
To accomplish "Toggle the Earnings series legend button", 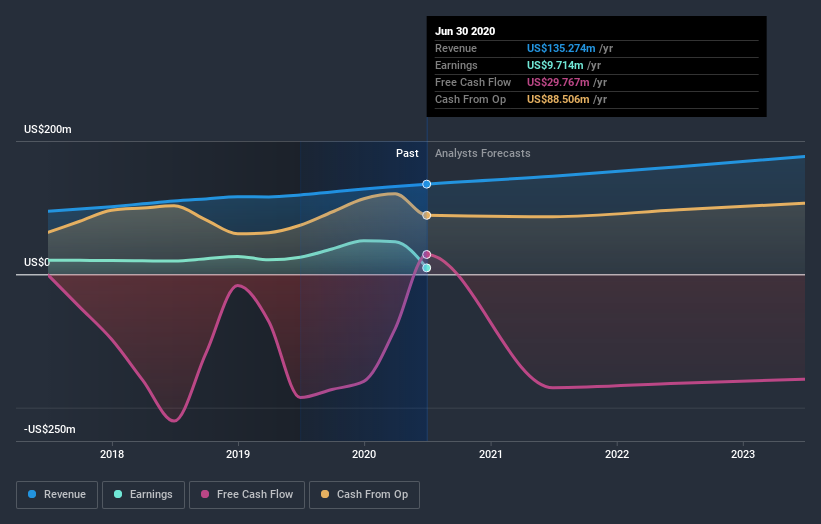I will [143, 495].
